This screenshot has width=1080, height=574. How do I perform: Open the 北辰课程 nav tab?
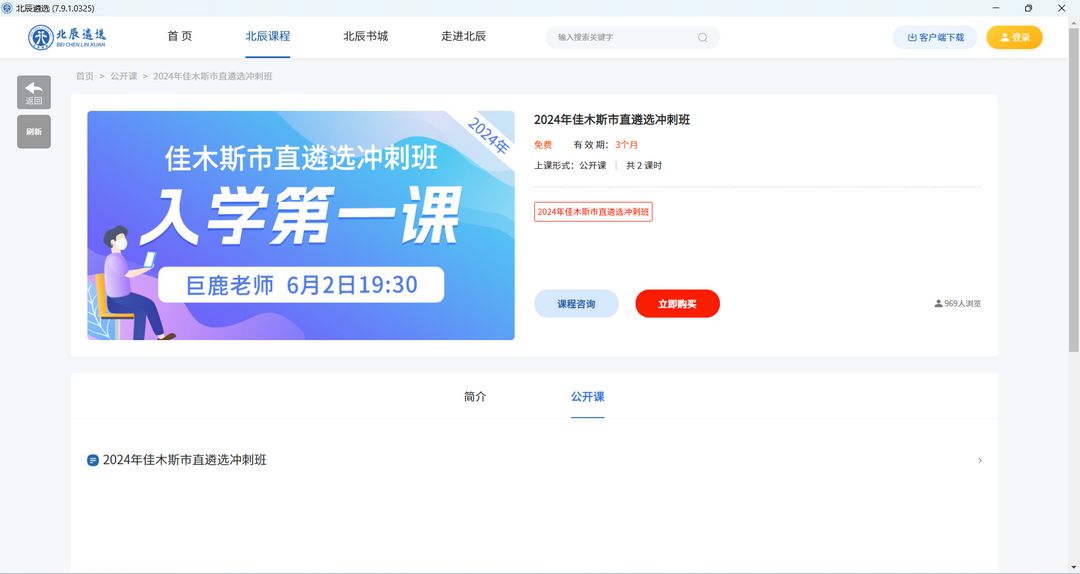click(268, 37)
